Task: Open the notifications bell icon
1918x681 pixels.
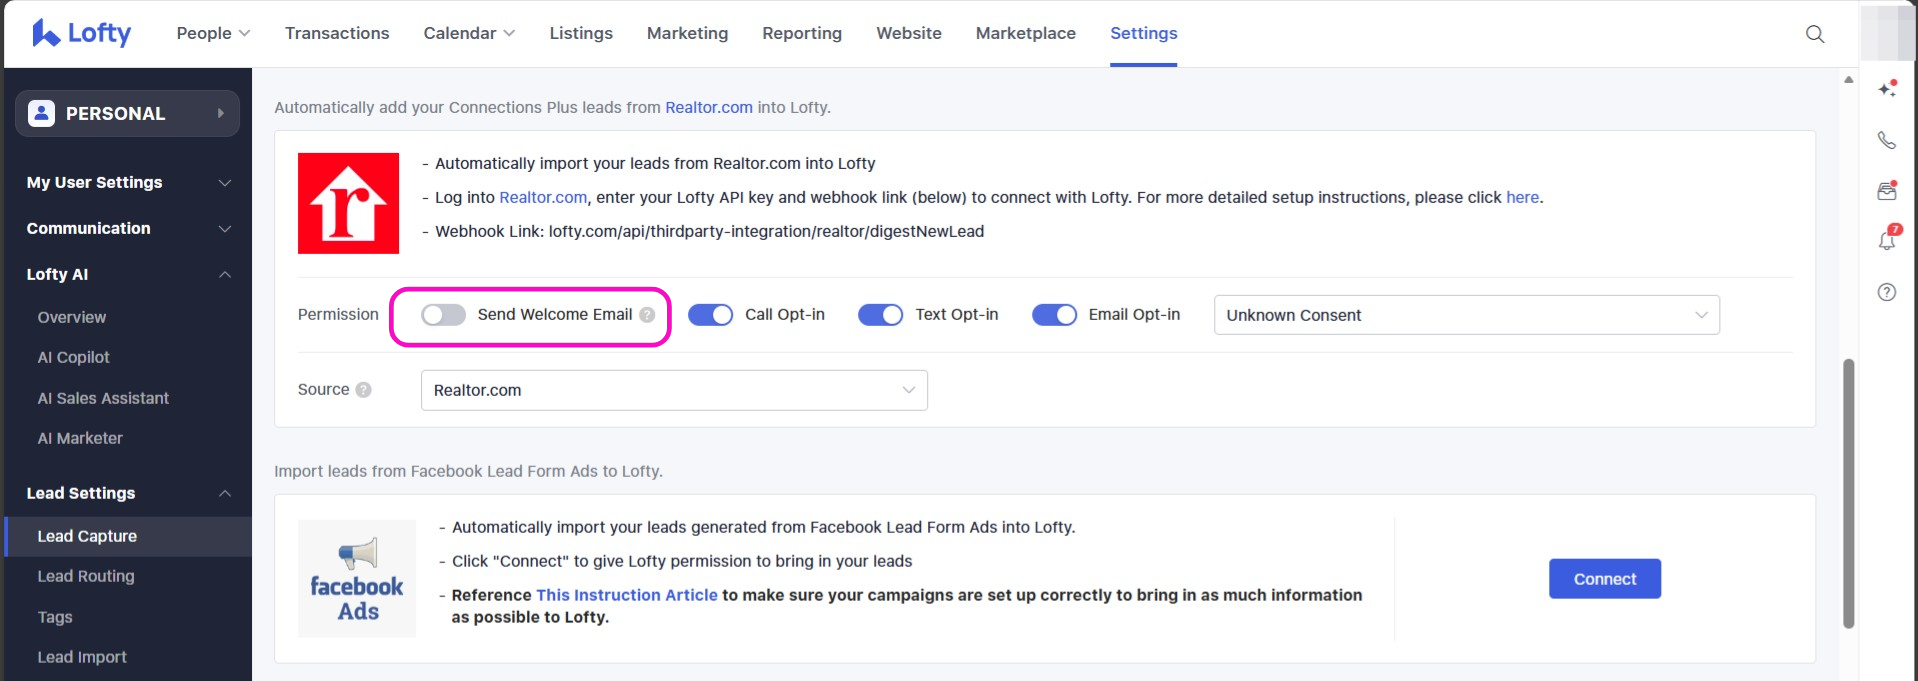Action: (1886, 240)
